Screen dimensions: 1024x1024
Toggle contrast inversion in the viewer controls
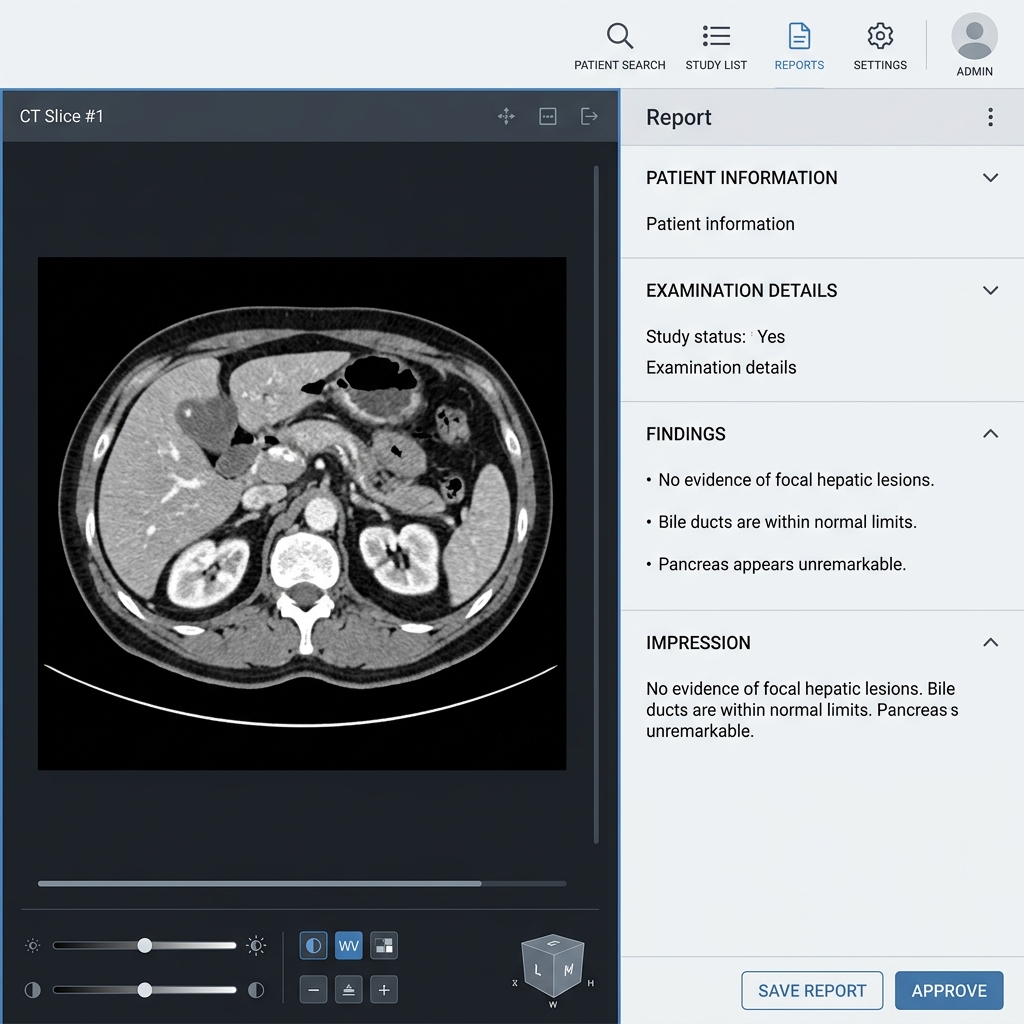(x=313, y=945)
